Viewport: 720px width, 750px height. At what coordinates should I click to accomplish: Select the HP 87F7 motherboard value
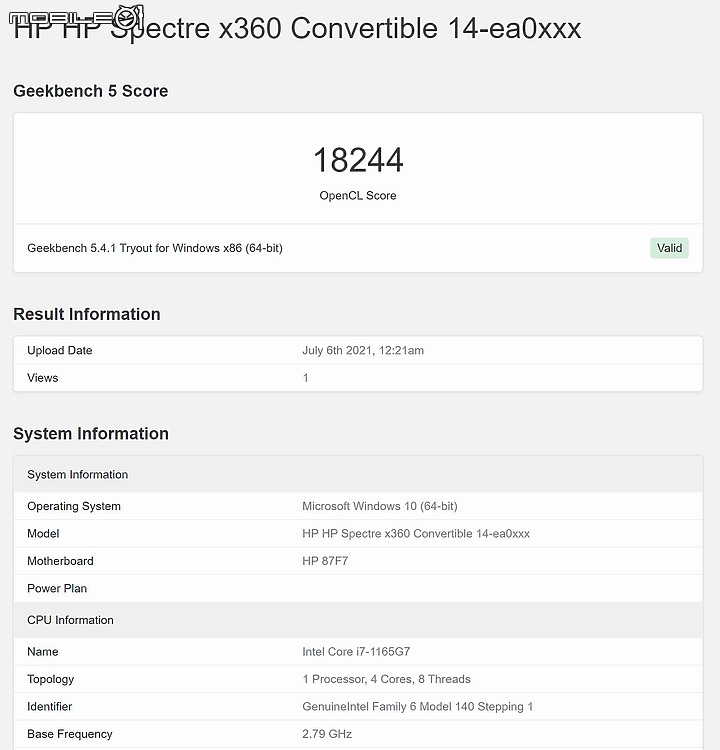click(325, 561)
